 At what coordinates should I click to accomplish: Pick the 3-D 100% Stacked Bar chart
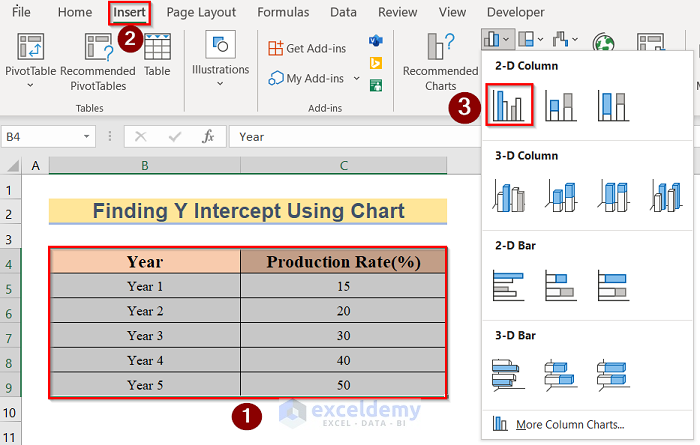(x=613, y=375)
